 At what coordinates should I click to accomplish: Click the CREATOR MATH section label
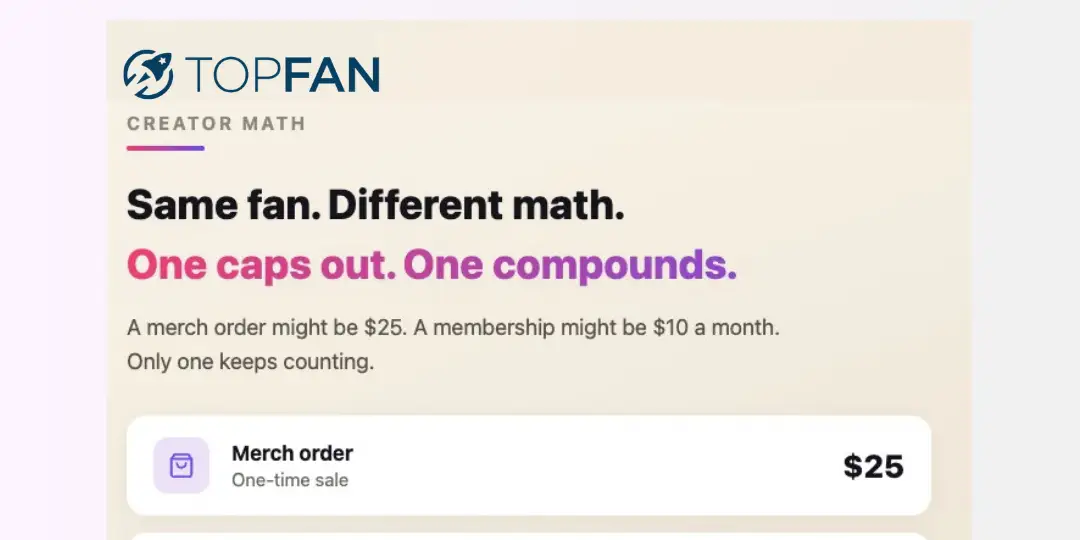(216, 124)
